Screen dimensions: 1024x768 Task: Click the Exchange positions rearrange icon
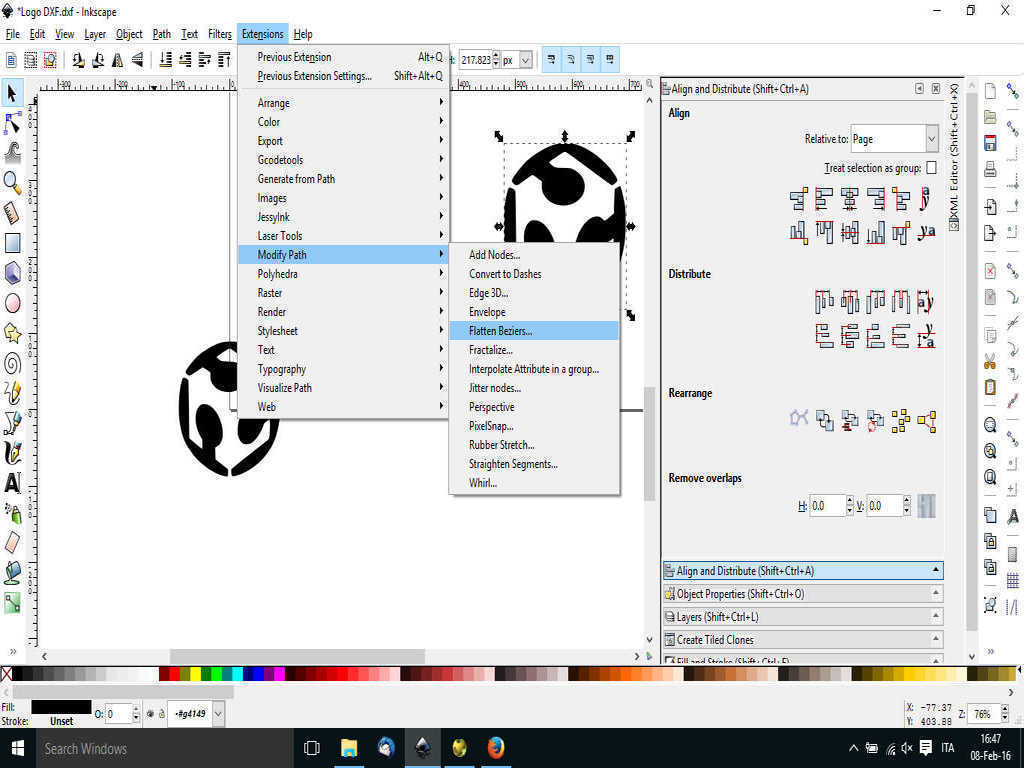click(x=824, y=421)
